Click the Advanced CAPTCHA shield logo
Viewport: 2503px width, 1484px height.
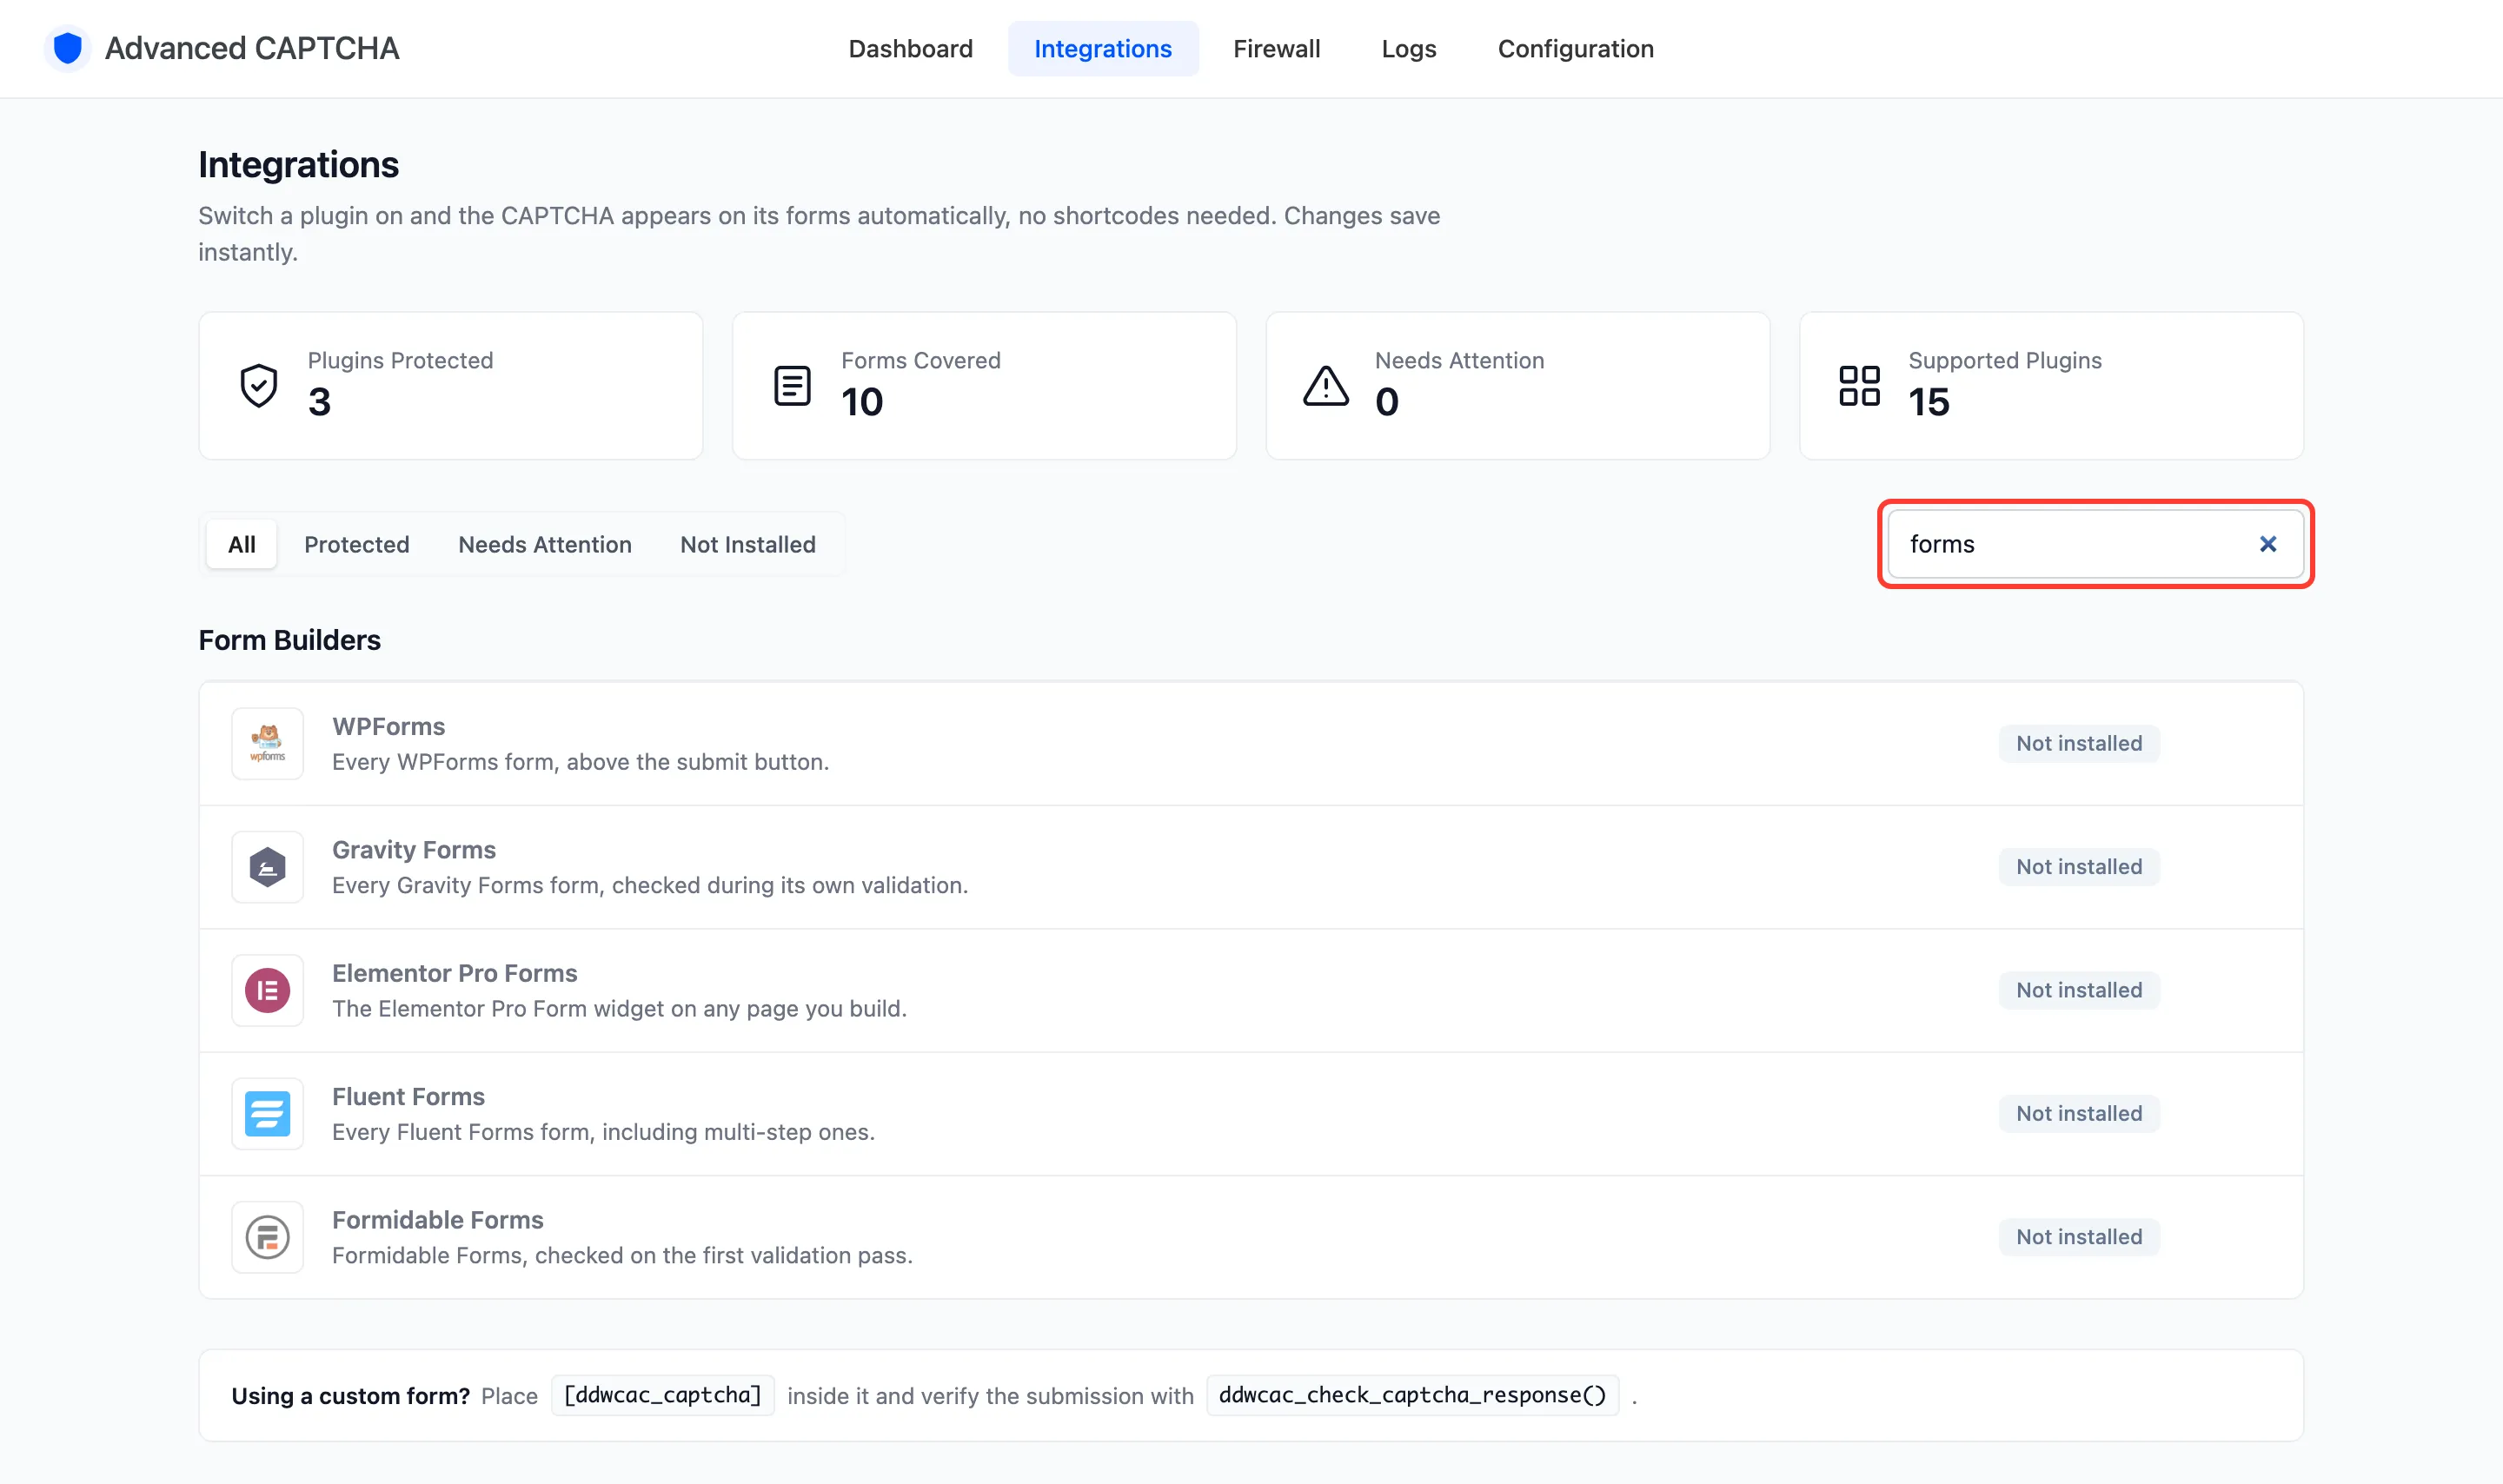click(x=67, y=48)
